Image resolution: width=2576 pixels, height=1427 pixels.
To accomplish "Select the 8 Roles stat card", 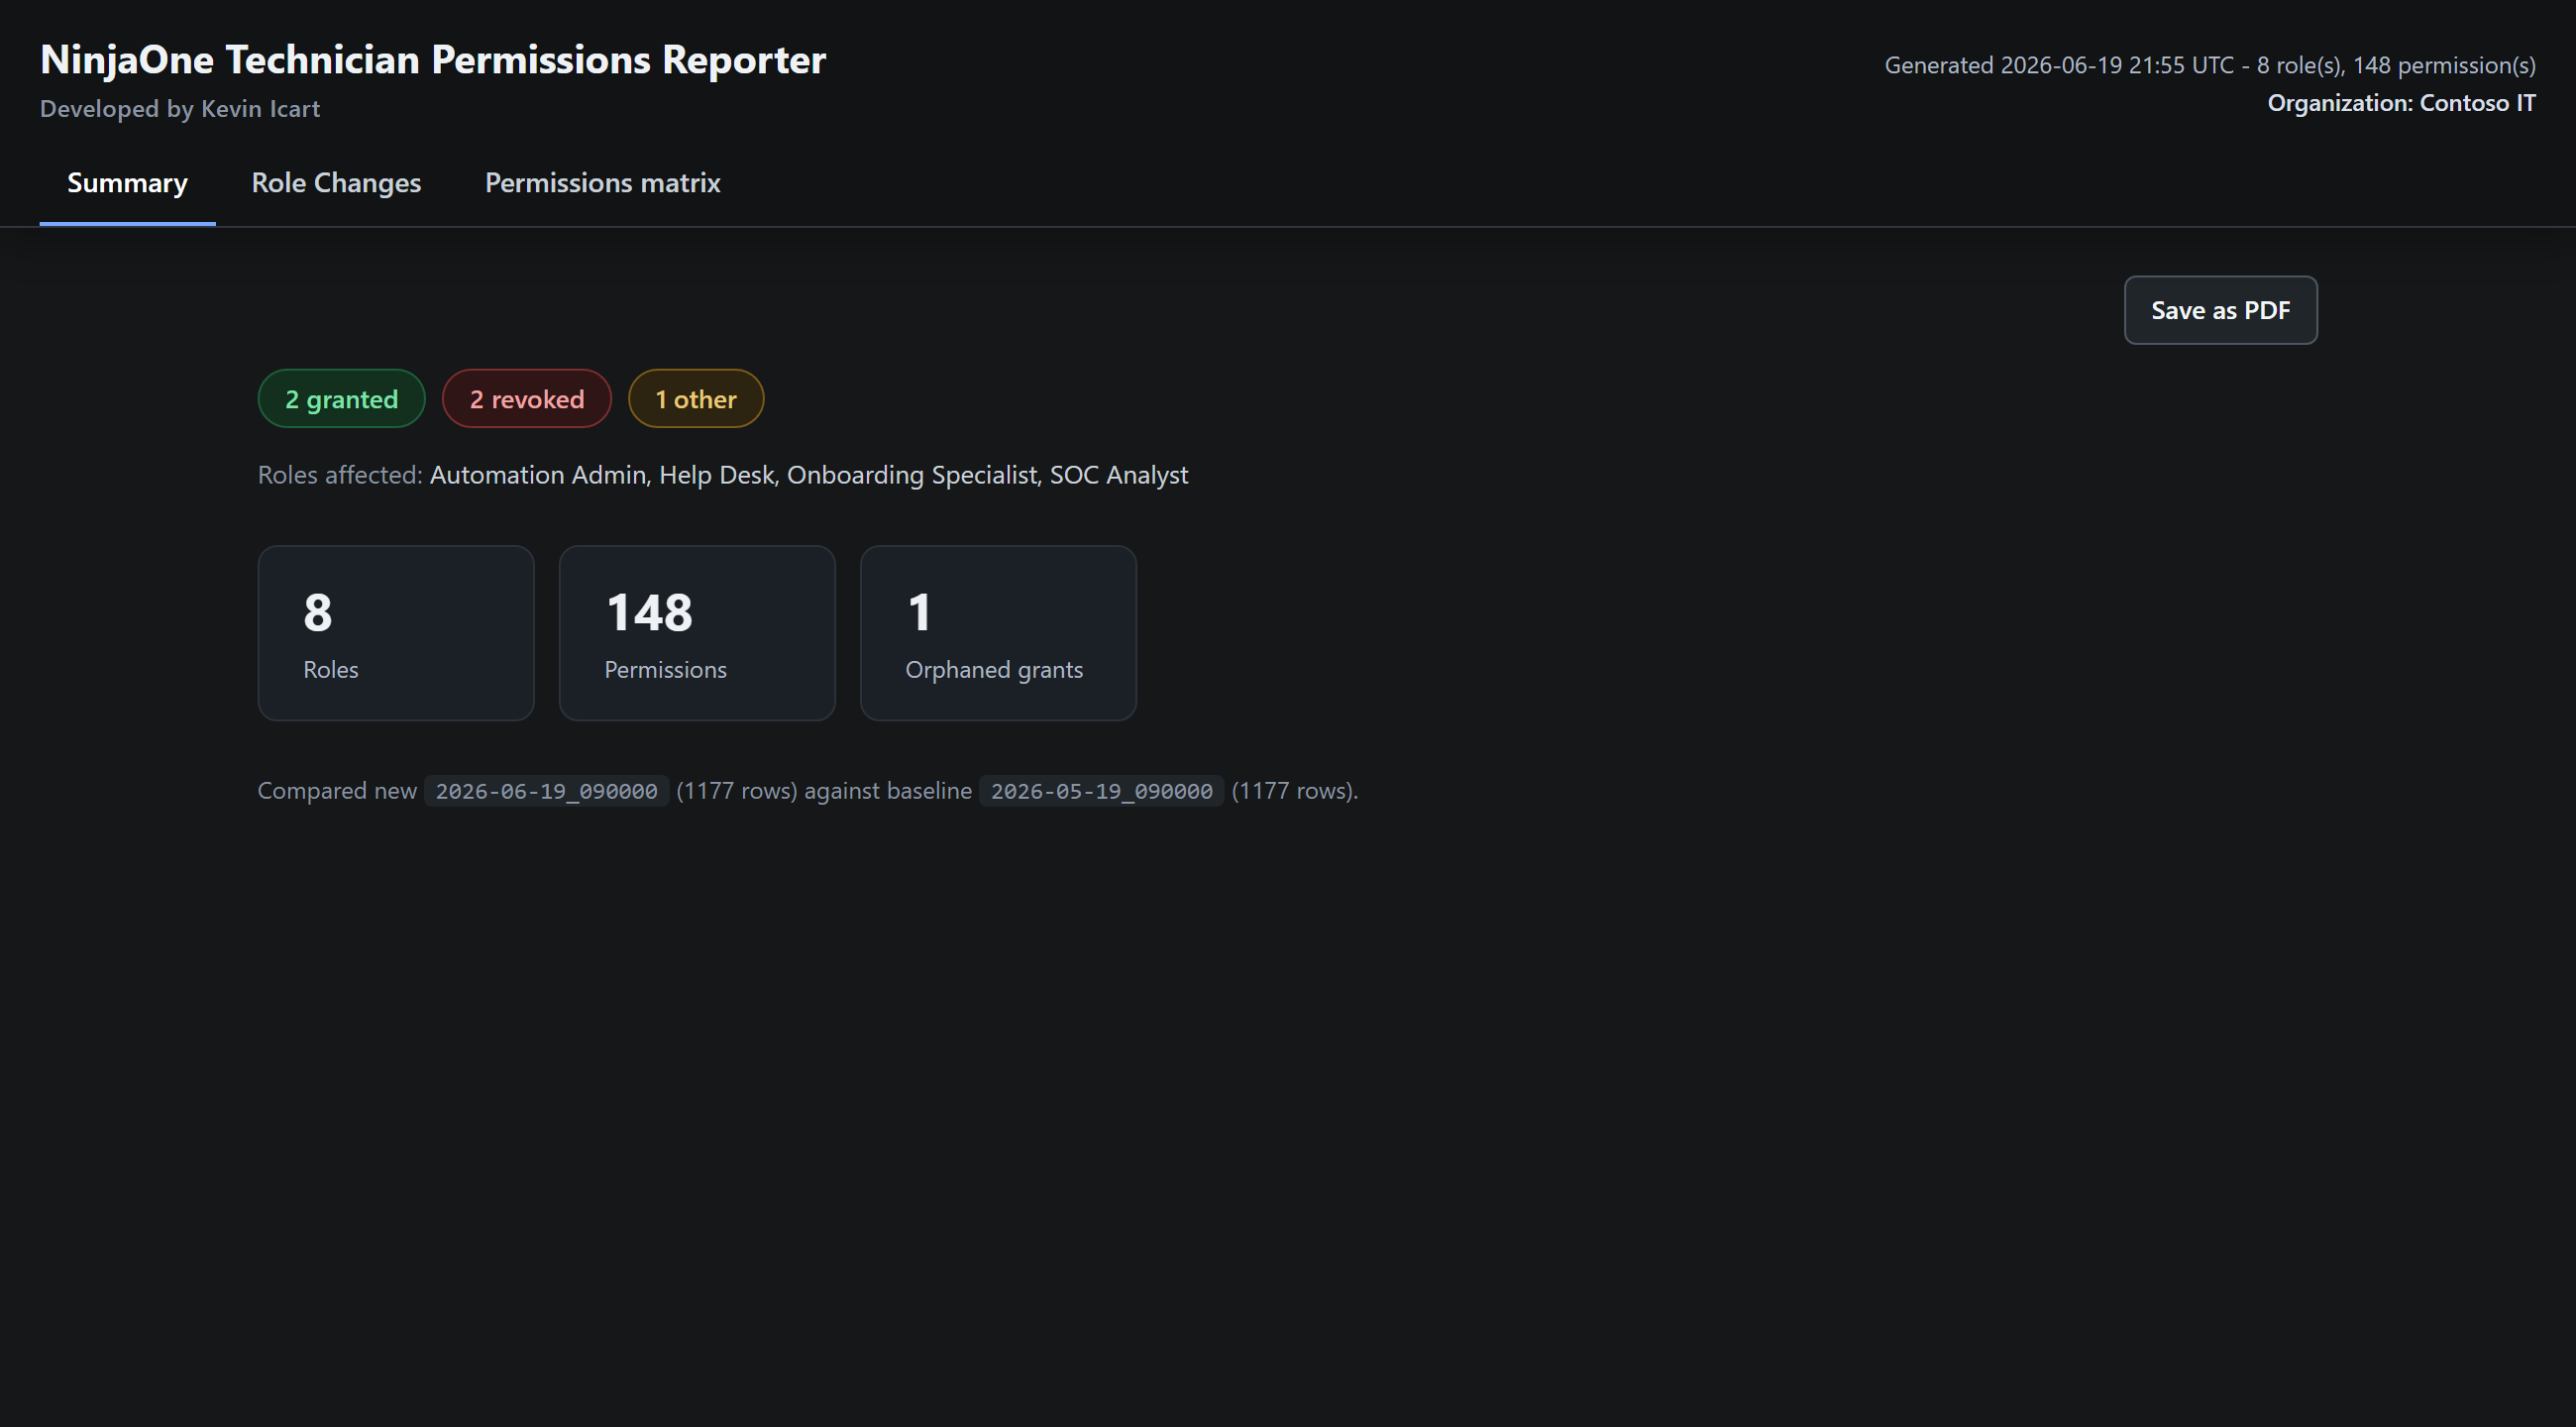I will pos(396,633).
